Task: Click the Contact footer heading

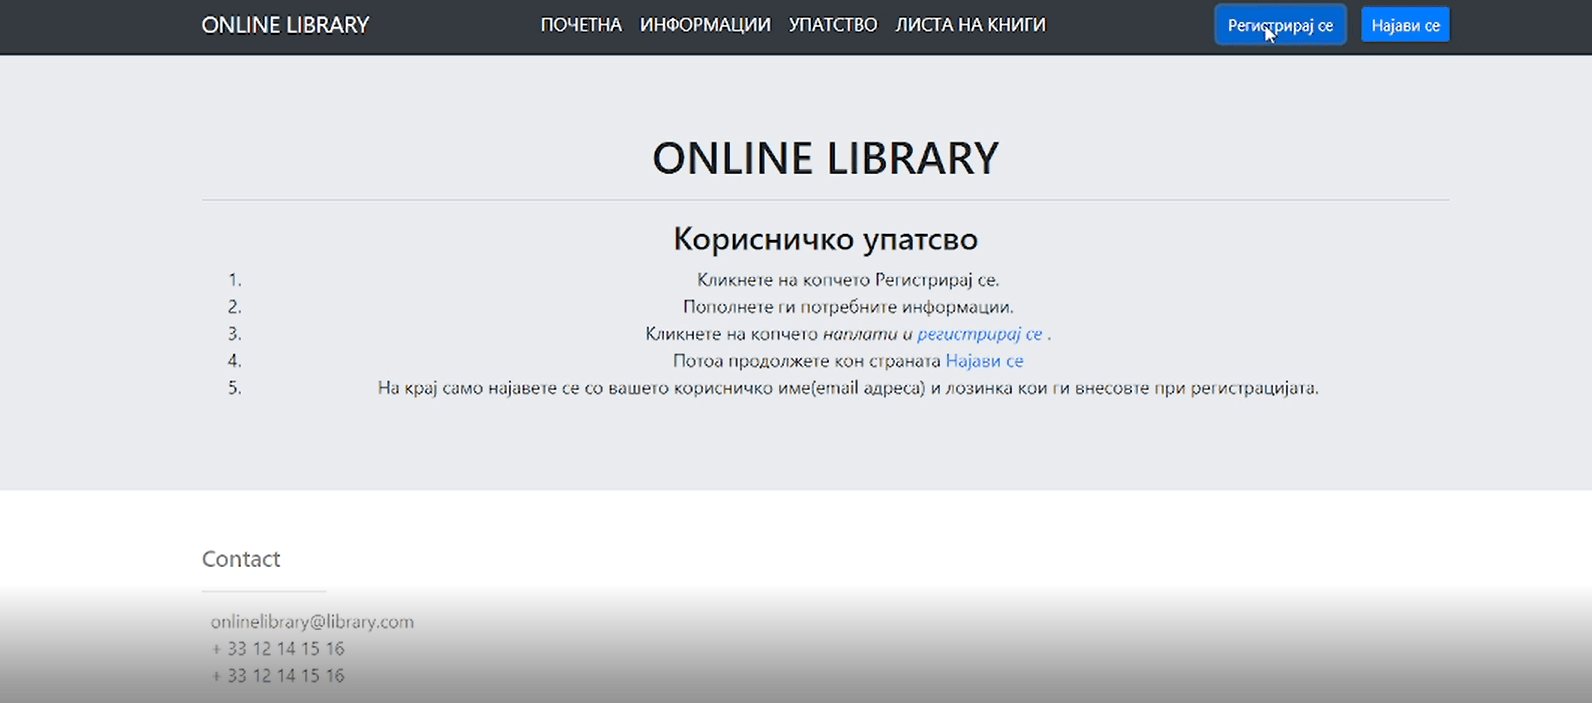Action: [241, 559]
